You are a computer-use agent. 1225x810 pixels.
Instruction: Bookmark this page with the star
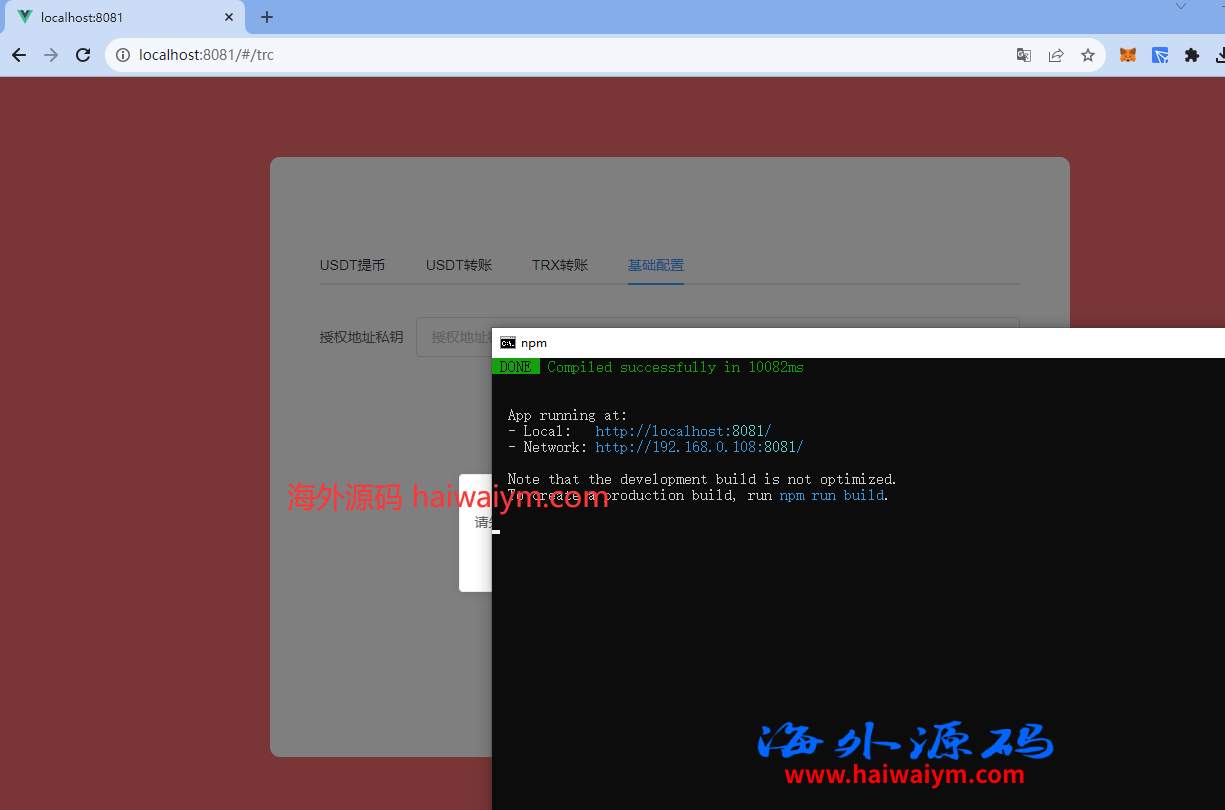tap(1088, 55)
